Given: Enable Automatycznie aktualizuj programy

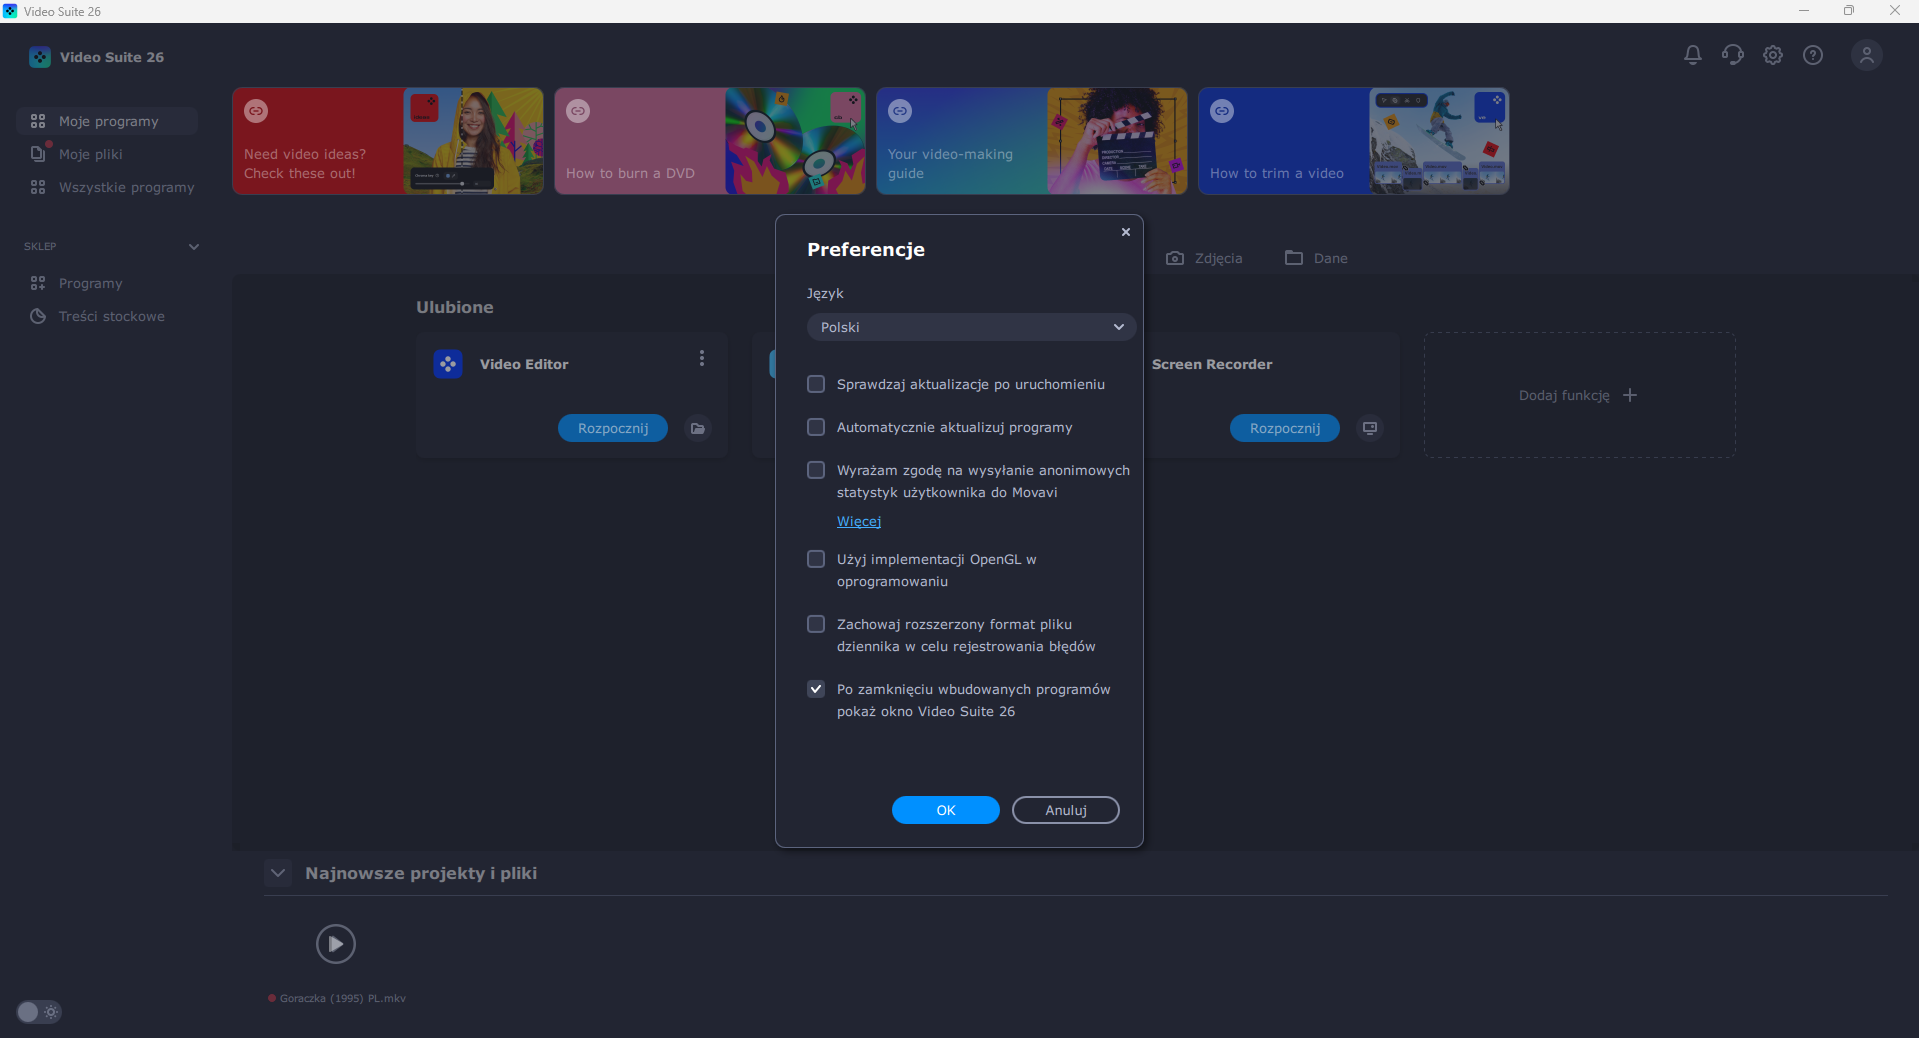Looking at the screenshot, I should click(816, 427).
